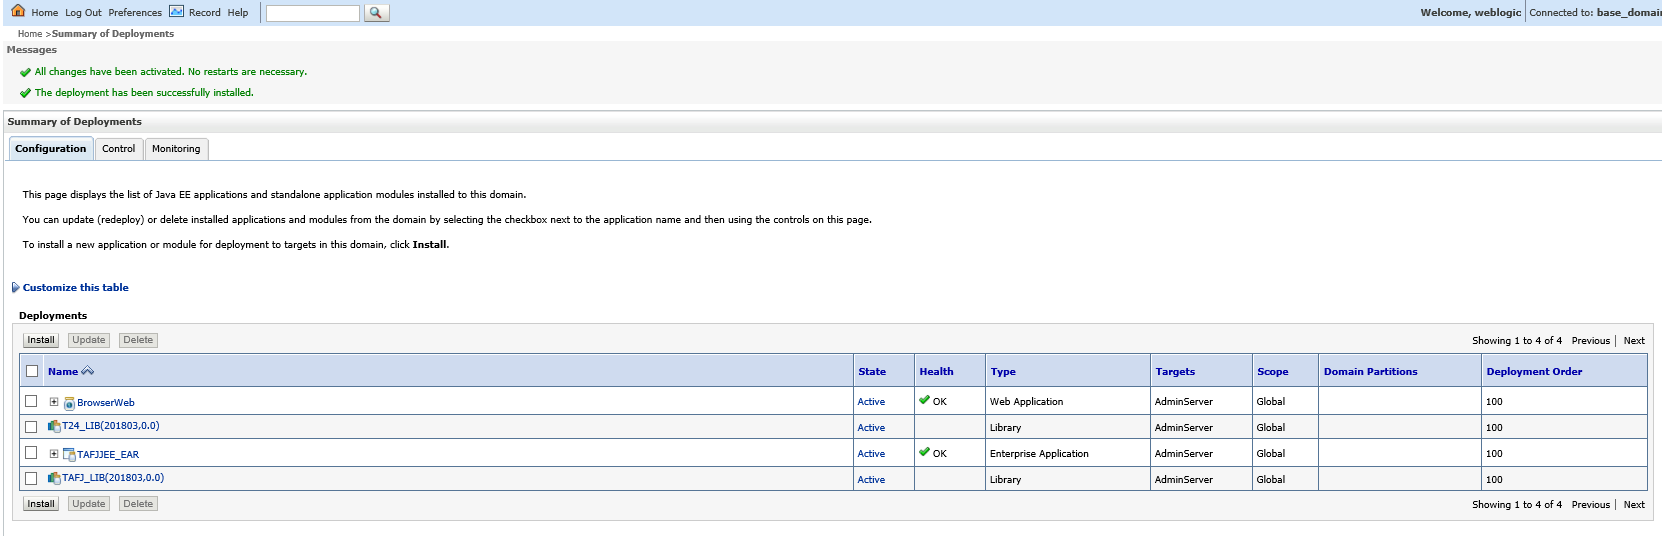The width and height of the screenshot is (1662, 536).
Task: Click the sort arrow icon beside Name
Action: 88,371
